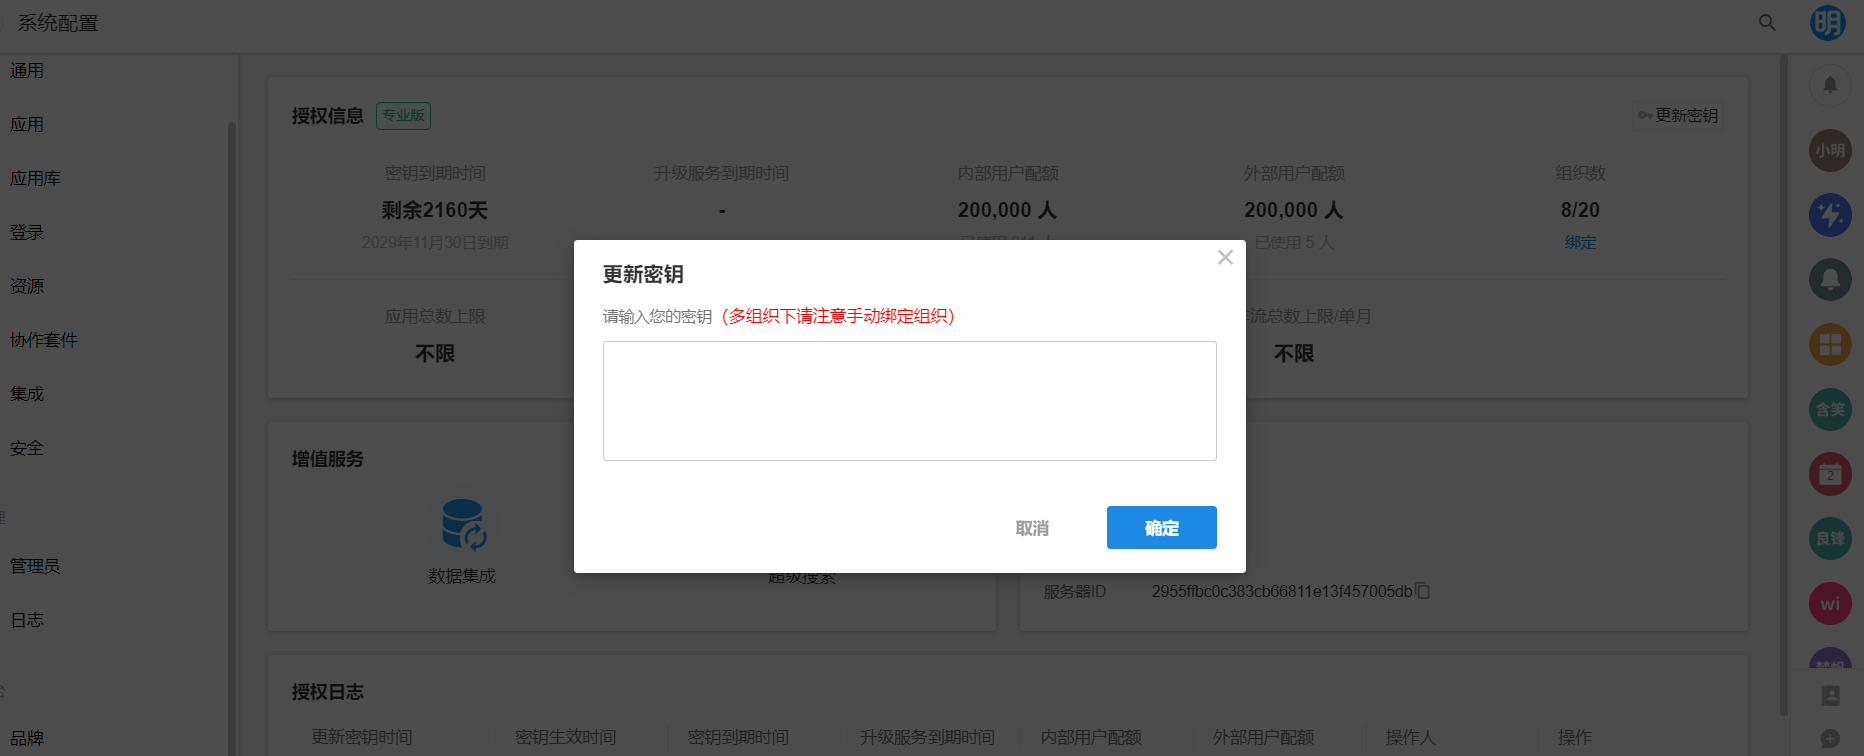Open 品牌 in the left menu
The width and height of the screenshot is (1864, 756).
click(27, 739)
